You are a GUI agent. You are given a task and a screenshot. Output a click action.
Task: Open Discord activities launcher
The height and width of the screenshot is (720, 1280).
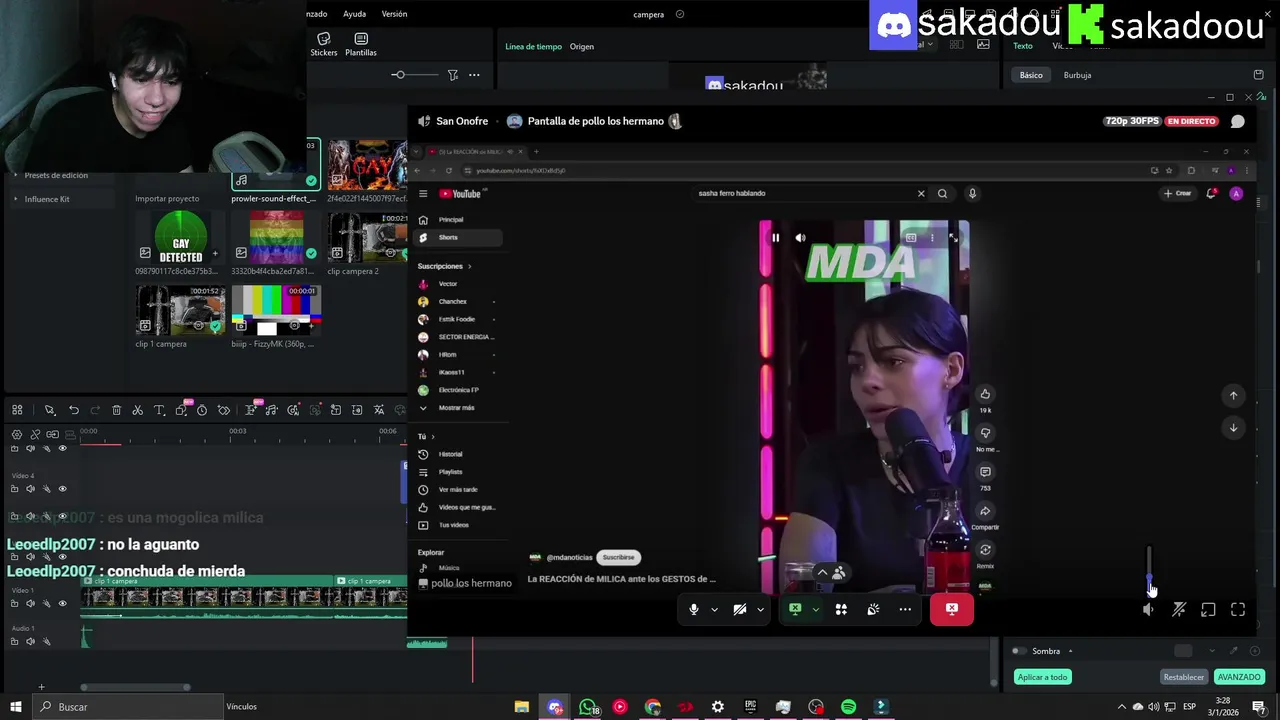pyautogui.click(x=841, y=609)
